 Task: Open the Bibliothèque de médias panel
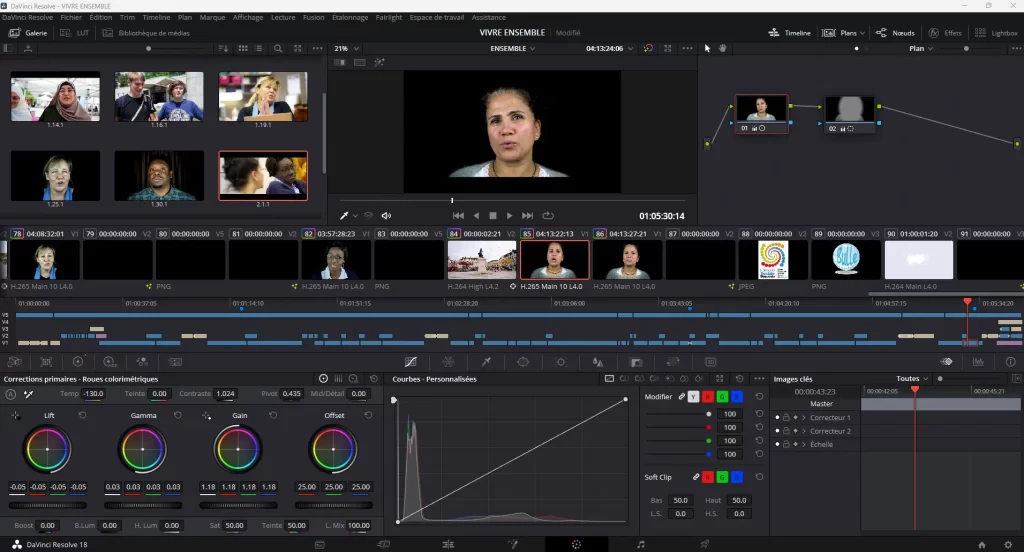pyautogui.click(x=146, y=33)
